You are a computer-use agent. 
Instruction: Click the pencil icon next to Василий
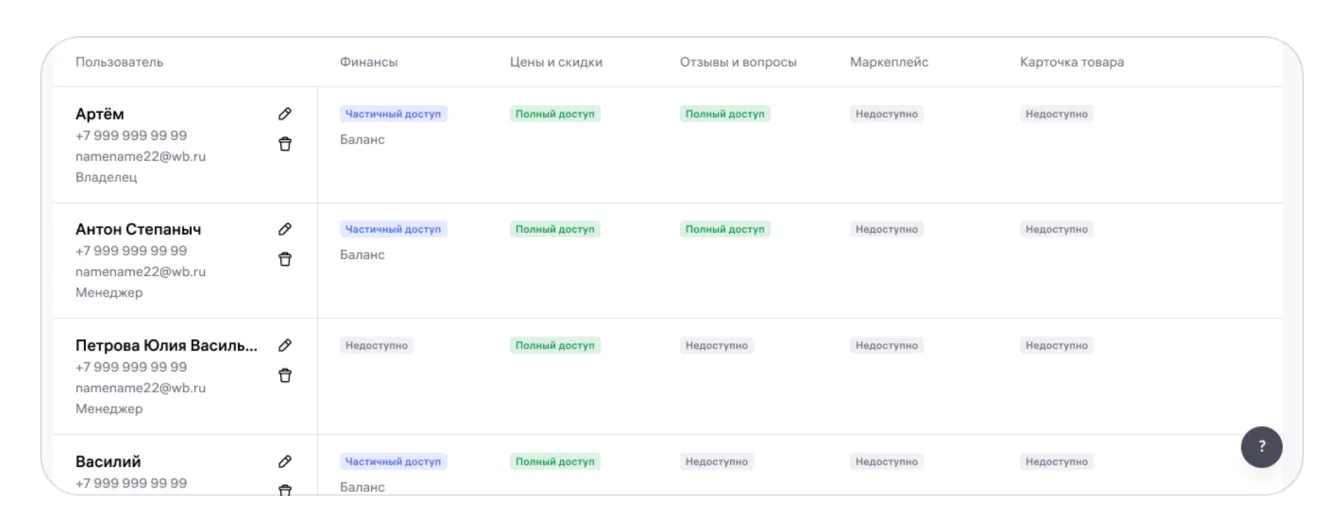coord(285,461)
